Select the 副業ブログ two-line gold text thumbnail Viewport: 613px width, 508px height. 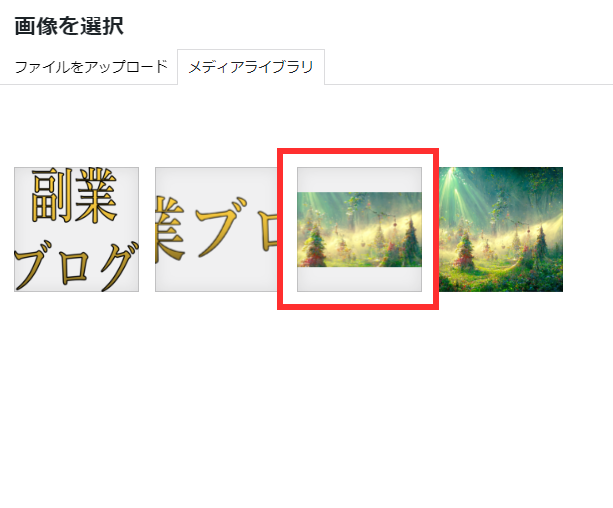coord(77,230)
